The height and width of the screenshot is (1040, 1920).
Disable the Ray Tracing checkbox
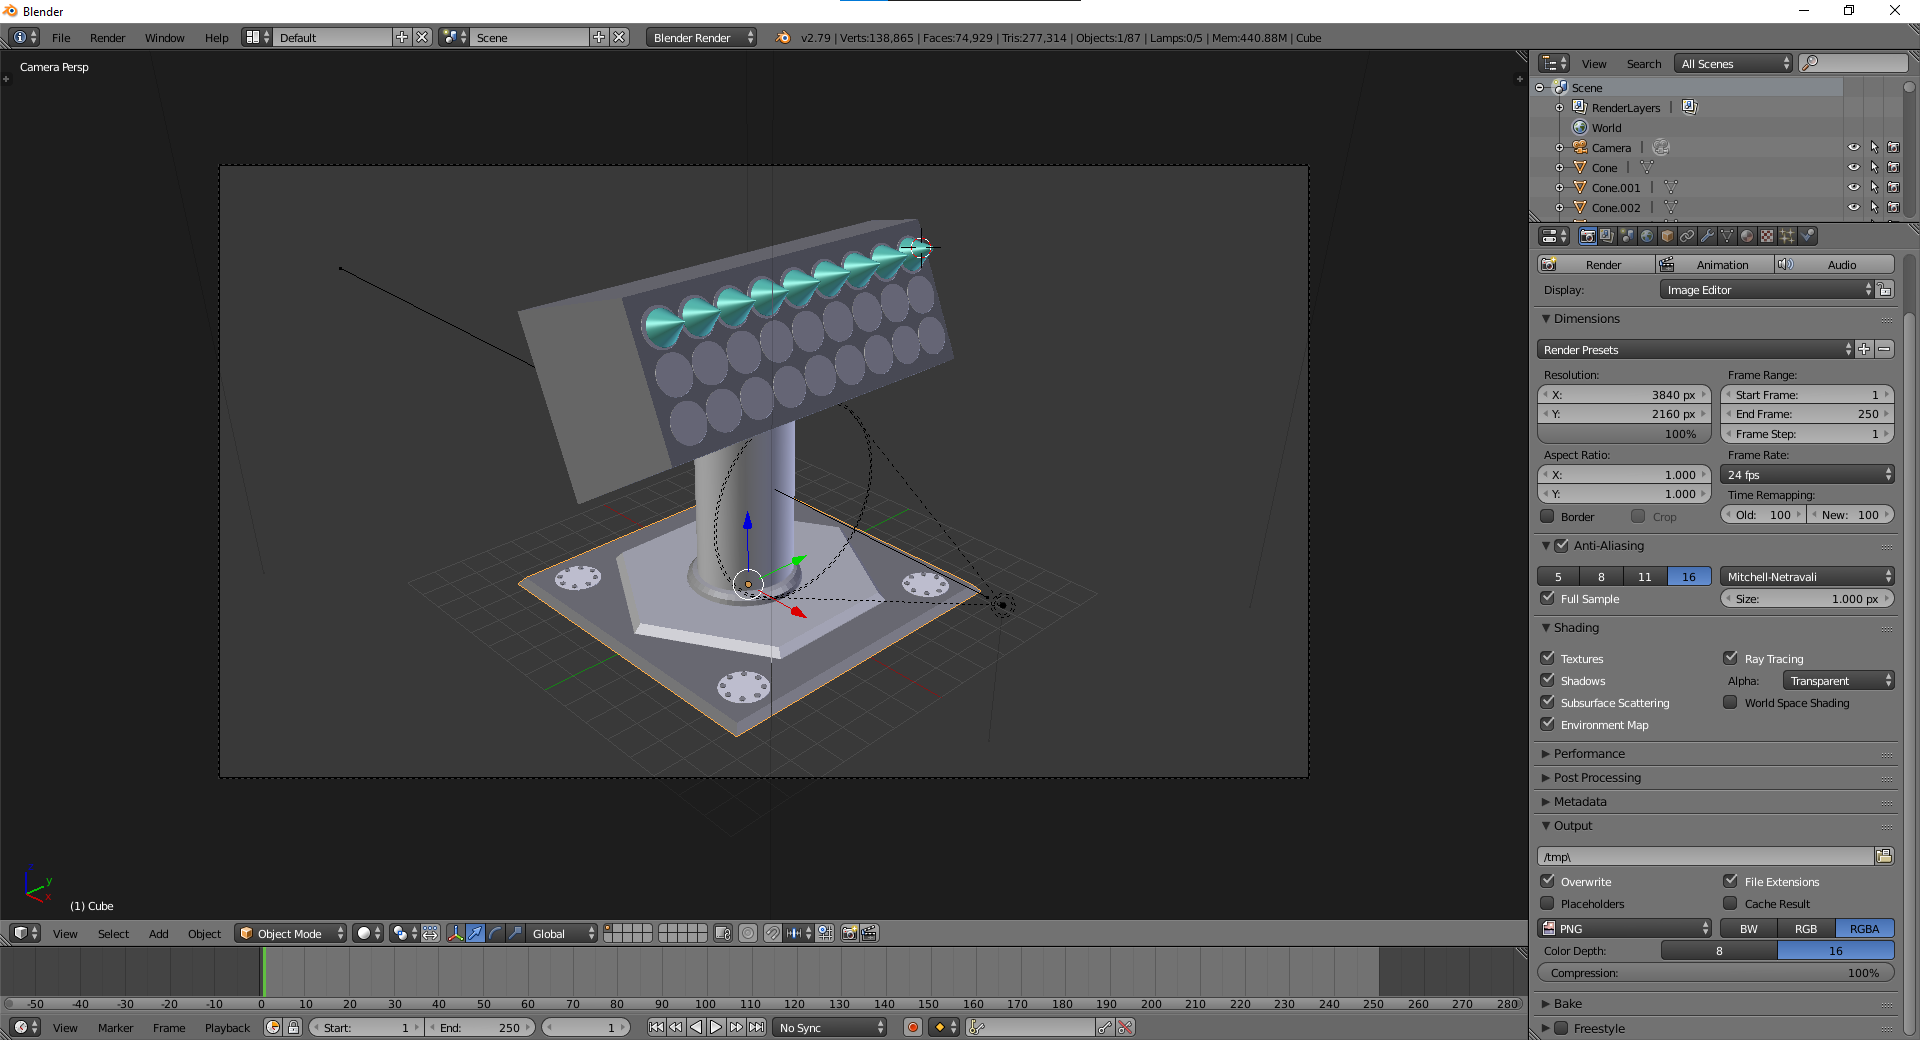point(1730,658)
